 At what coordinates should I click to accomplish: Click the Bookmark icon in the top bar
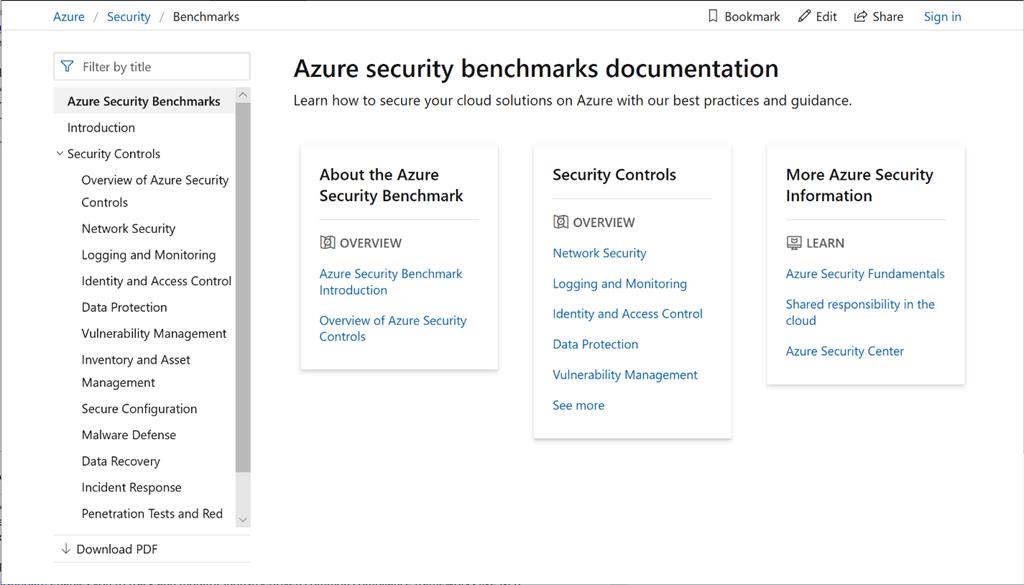pos(714,16)
